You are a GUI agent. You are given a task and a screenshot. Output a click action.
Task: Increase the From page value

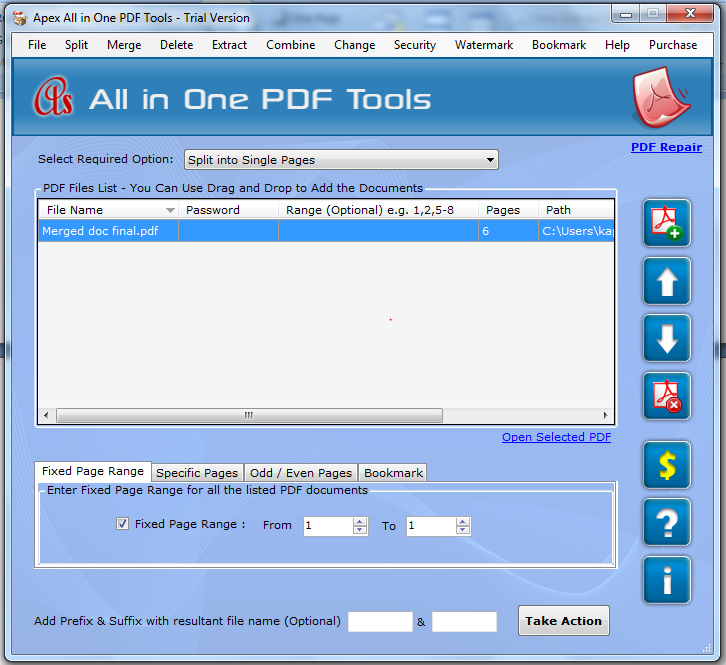tap(360, 521)
